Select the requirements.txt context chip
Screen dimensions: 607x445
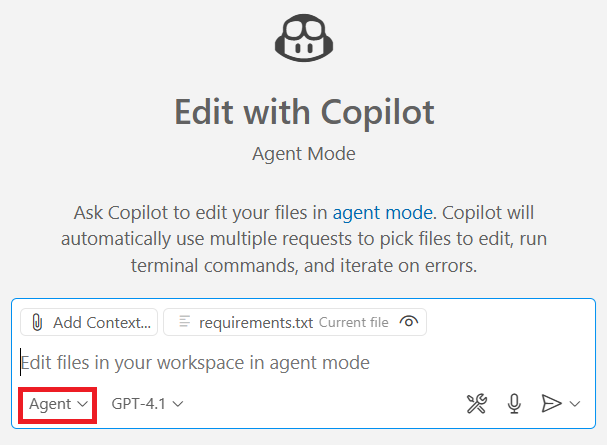click(x=256, y=322)
